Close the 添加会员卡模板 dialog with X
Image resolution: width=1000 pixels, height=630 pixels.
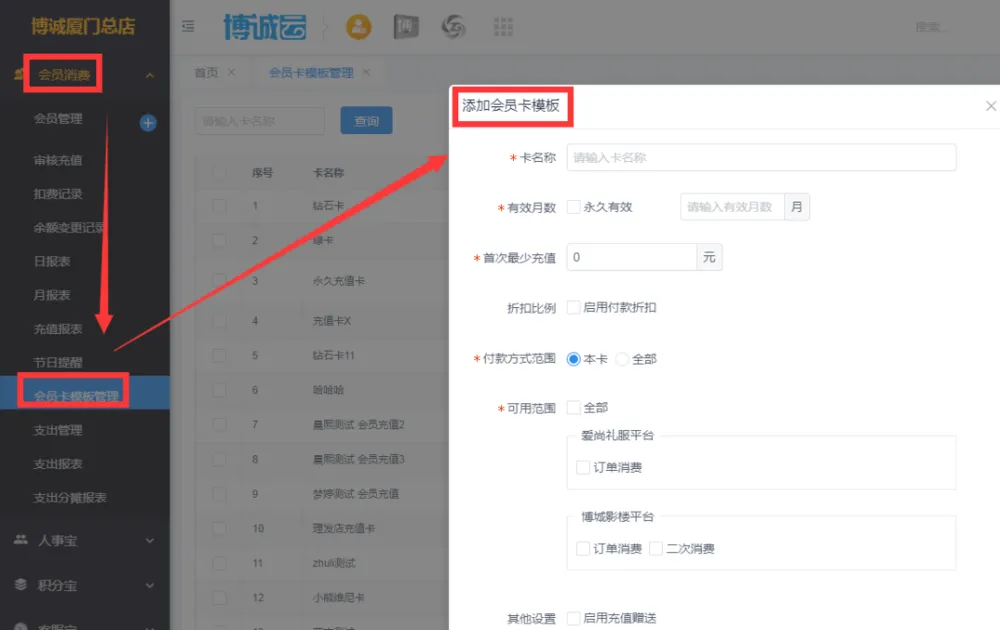coord(990,106)
